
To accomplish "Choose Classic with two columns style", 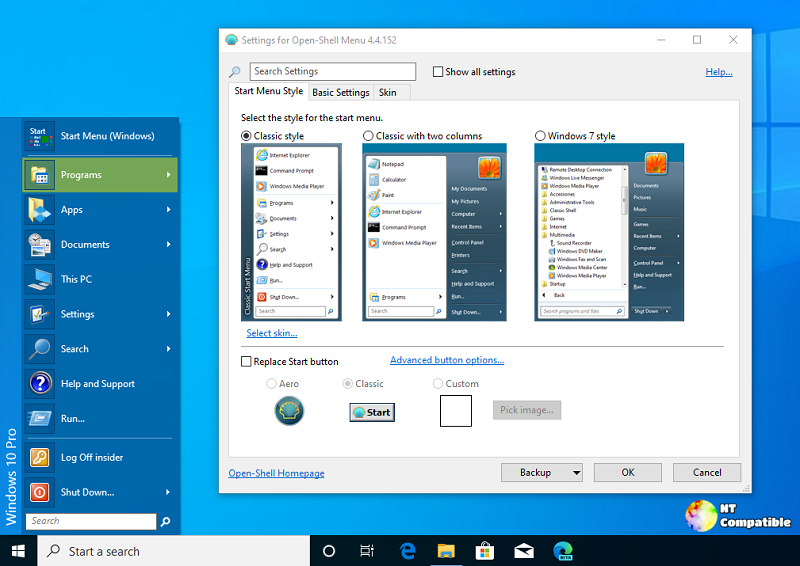I will coord(369,136).
